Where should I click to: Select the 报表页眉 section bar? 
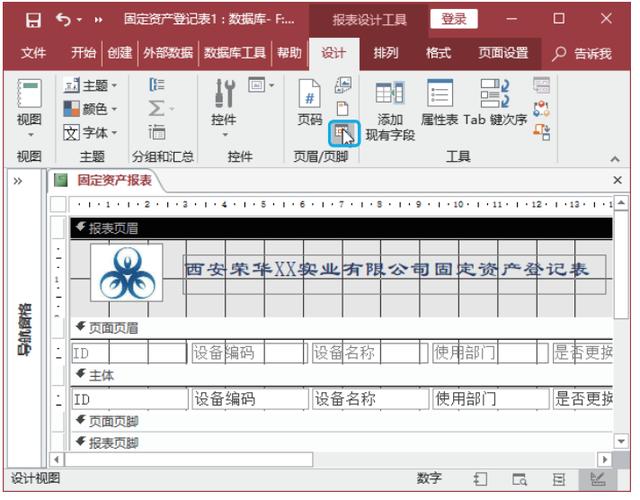pos(341,228)
